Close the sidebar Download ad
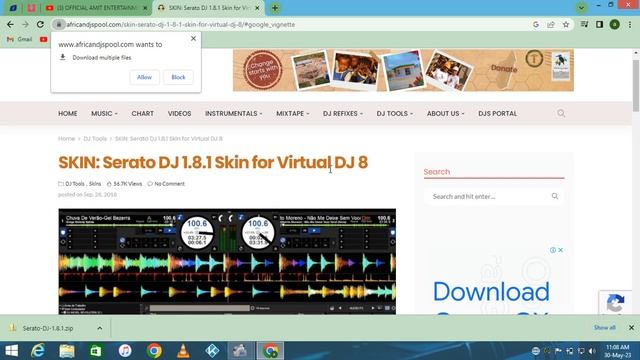The width and height of the screenshot is (640, 360). click(x=561, y=250)
